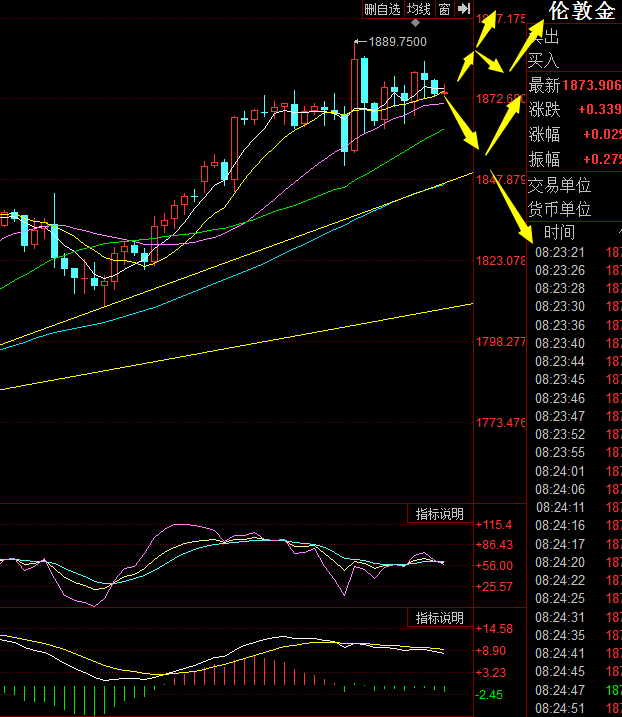The image size is (622, 717).
Task: Click the +115.4 indicator axis value
Action: tap(493, 524)
